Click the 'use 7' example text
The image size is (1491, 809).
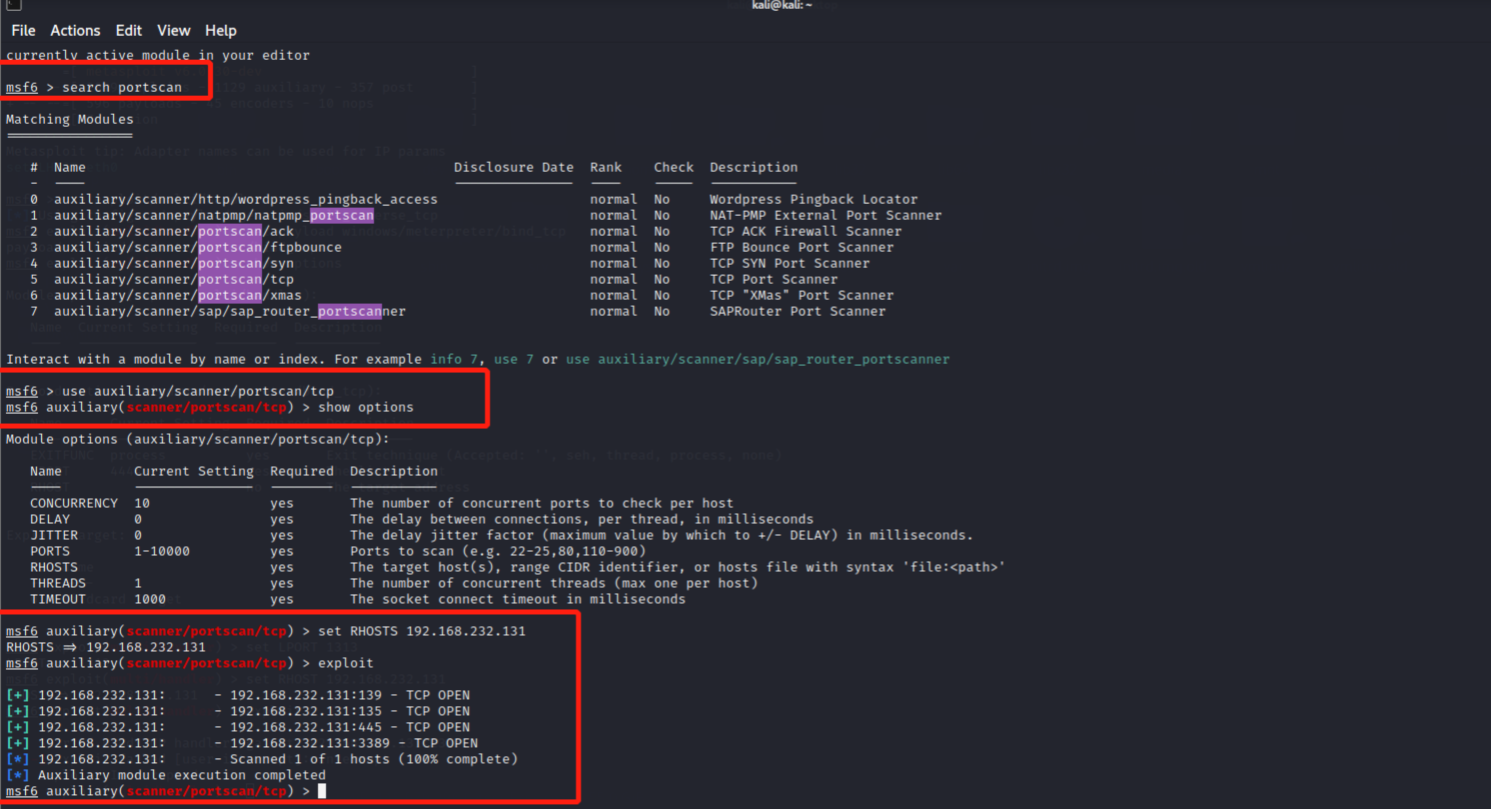(x=514, y=359)
